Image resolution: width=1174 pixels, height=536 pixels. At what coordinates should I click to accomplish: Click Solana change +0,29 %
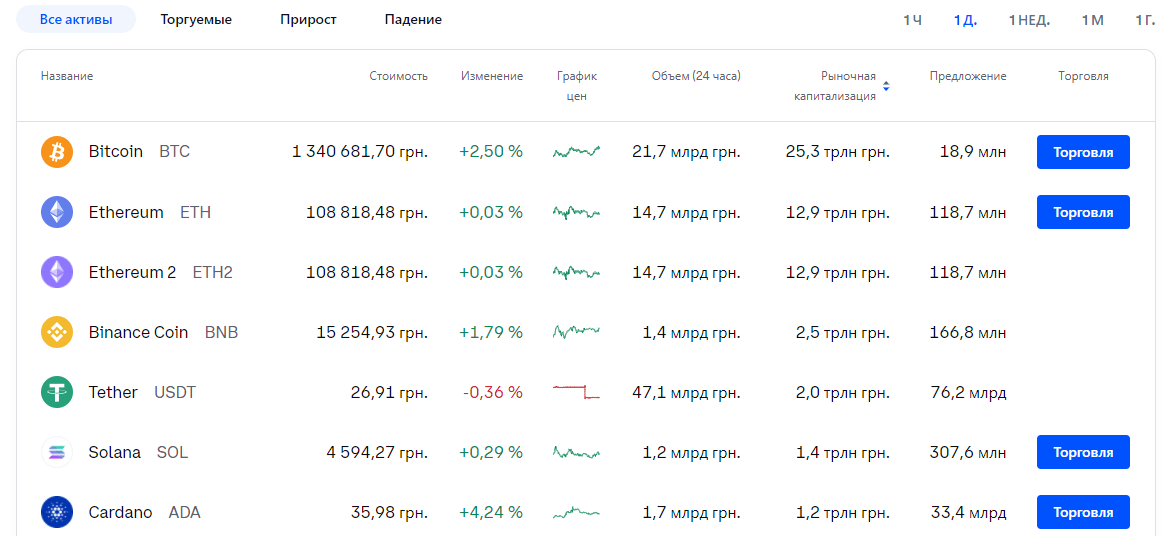(491, 452)
